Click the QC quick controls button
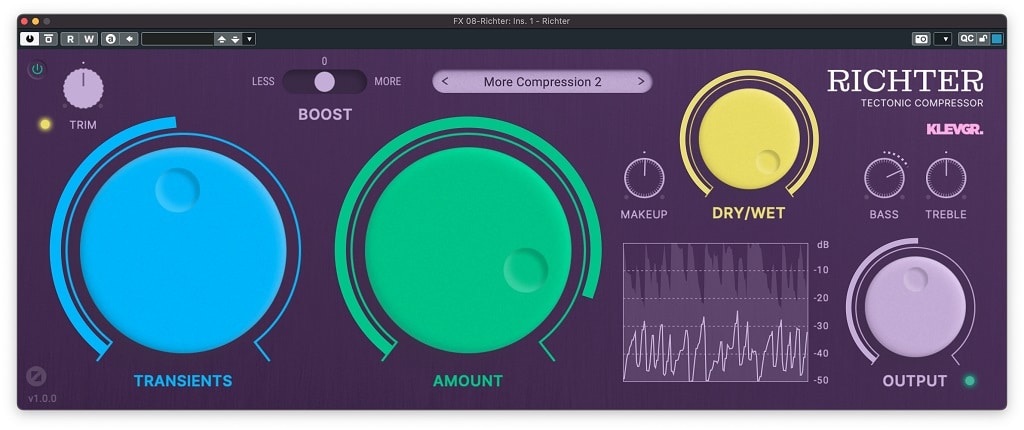This screenshot has height=430, width=1024. 967,39
